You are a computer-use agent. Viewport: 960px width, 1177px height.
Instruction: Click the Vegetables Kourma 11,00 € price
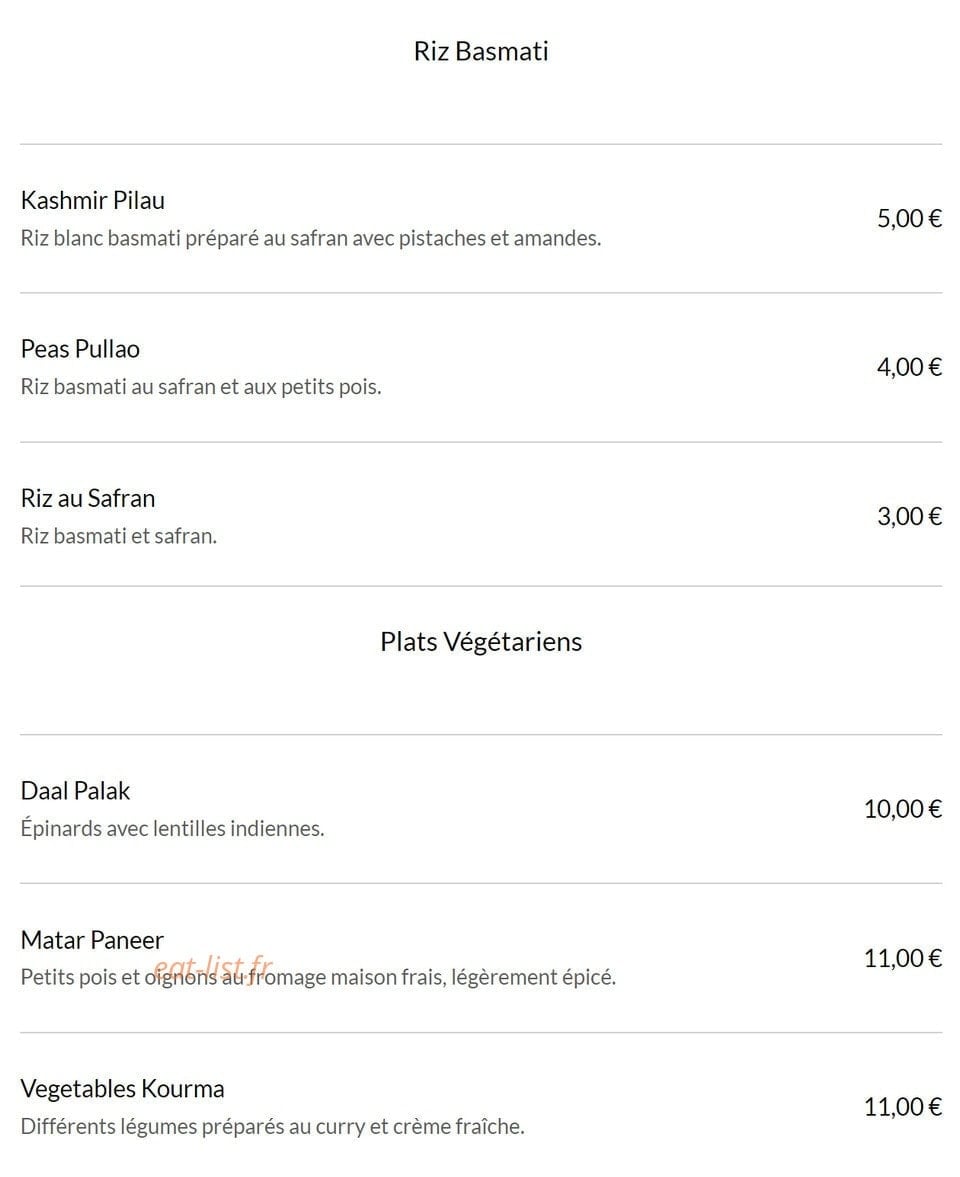coord(903,1106)
